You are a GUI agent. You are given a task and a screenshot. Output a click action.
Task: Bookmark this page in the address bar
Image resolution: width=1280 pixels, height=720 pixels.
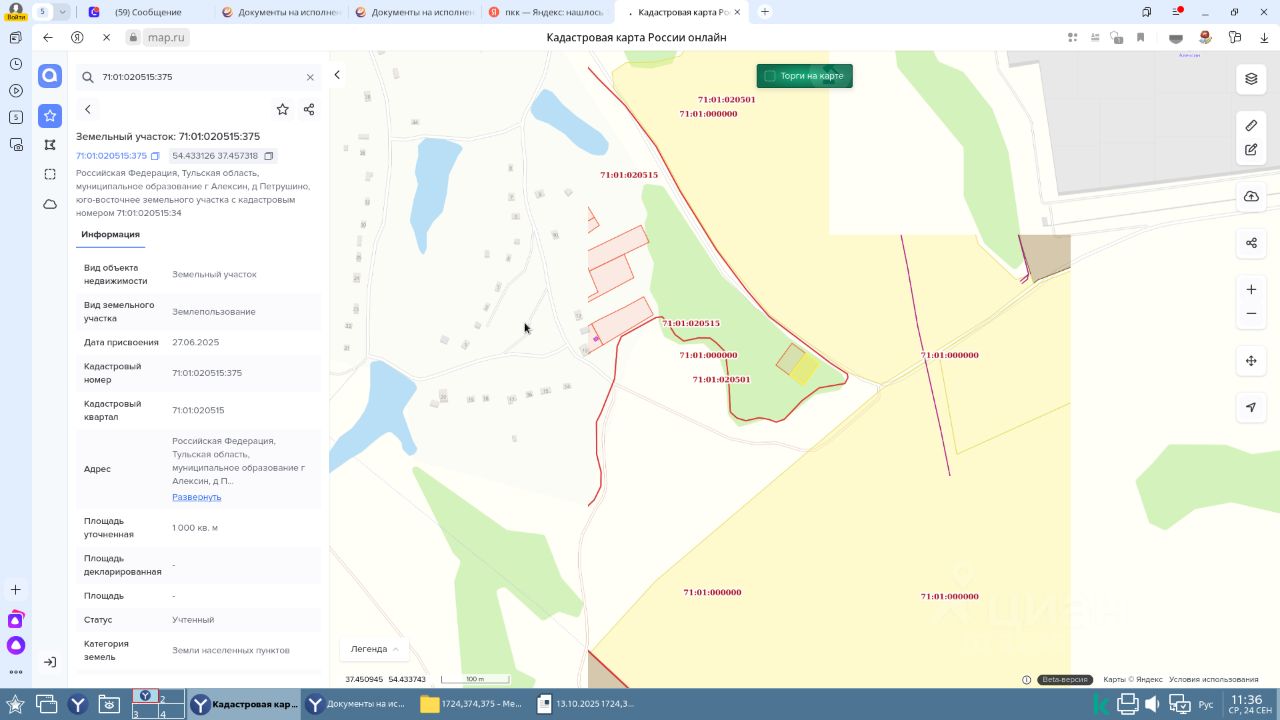pyautogui.click(x=1140, y=37)
